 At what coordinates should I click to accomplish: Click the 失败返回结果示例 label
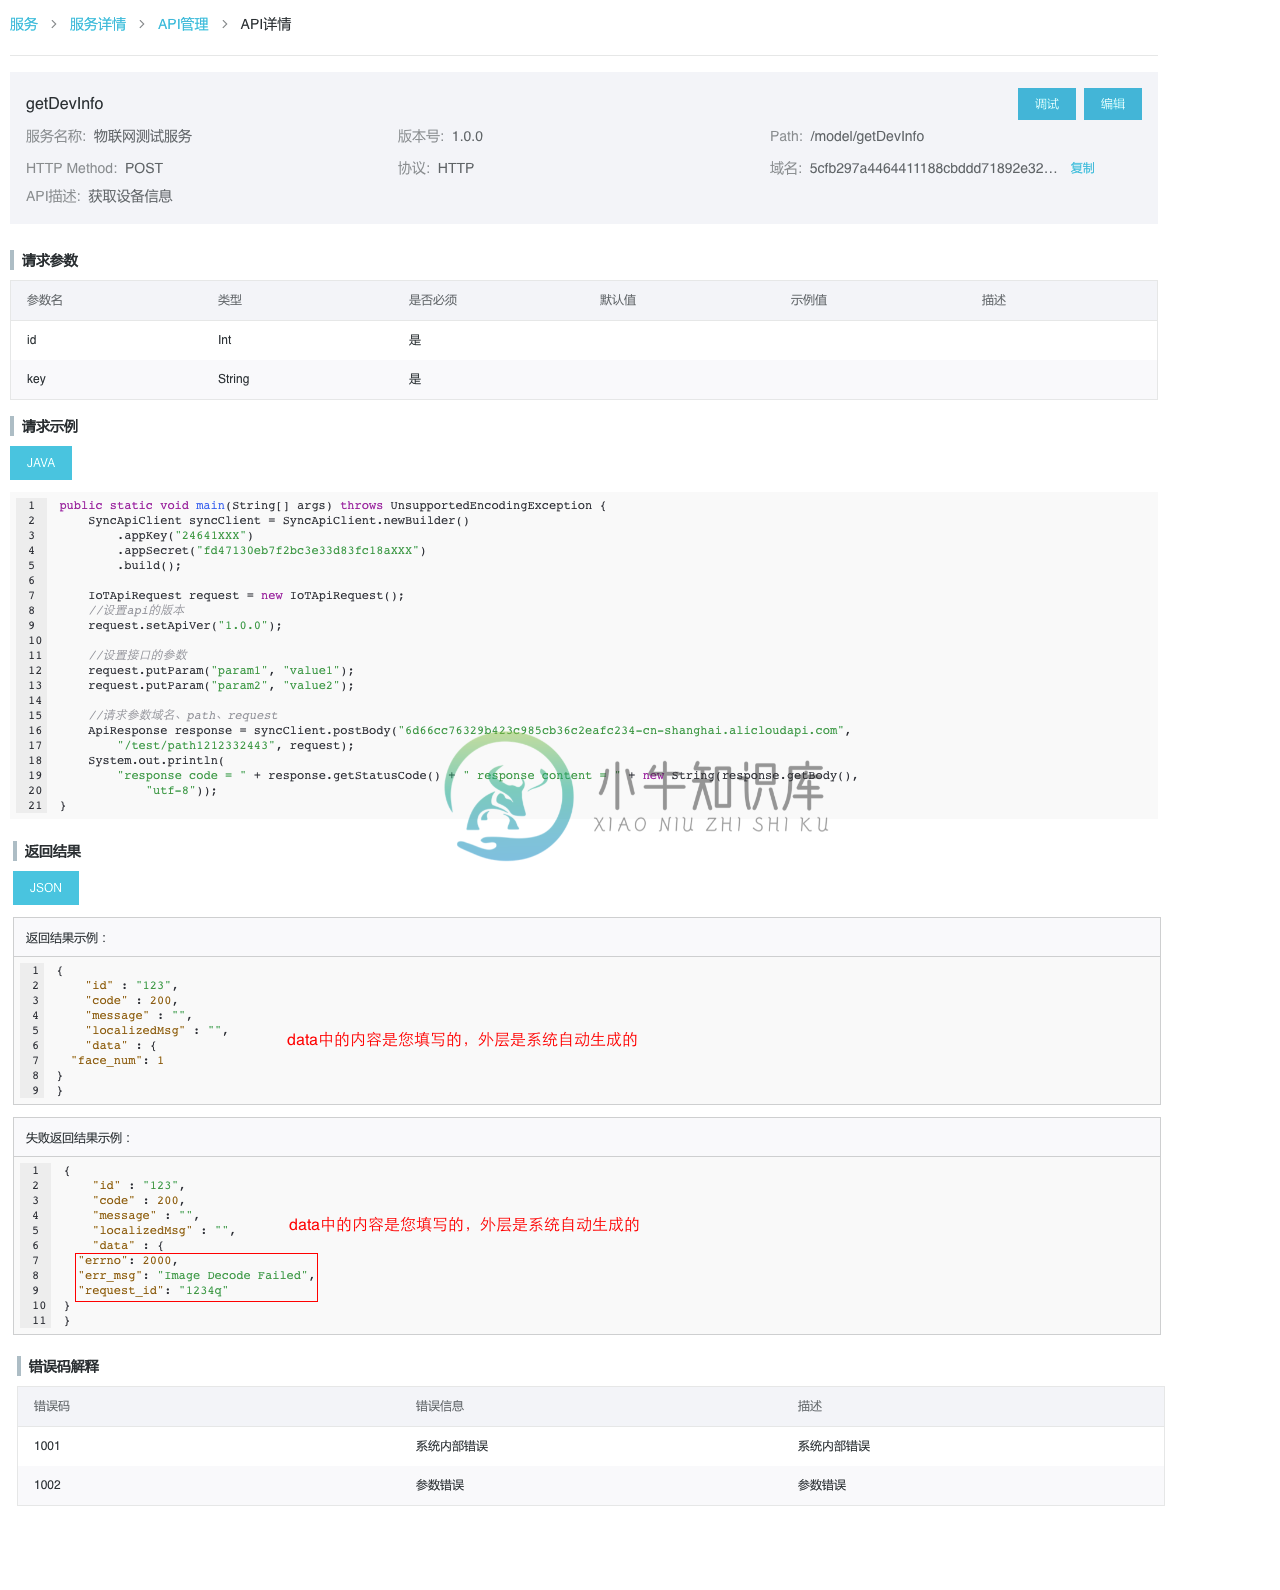coord(78,1138)
